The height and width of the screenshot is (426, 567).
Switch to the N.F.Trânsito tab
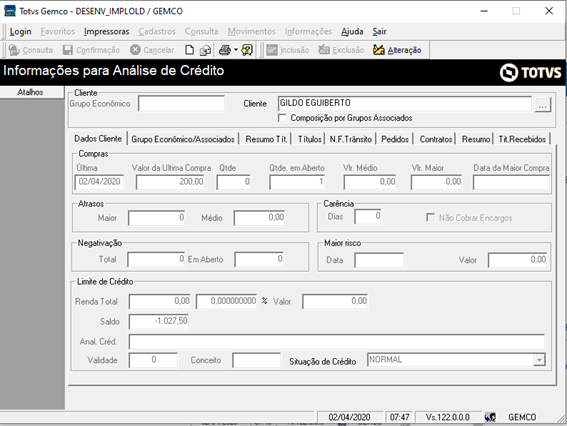(350, 139)
